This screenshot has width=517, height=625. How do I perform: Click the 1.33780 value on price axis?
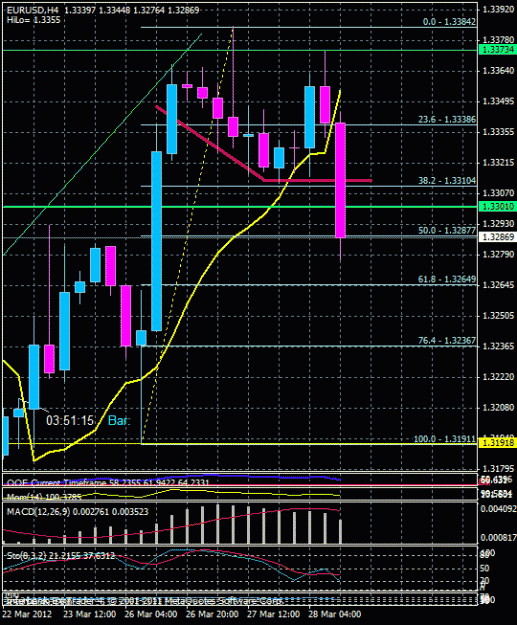point(498,39)
